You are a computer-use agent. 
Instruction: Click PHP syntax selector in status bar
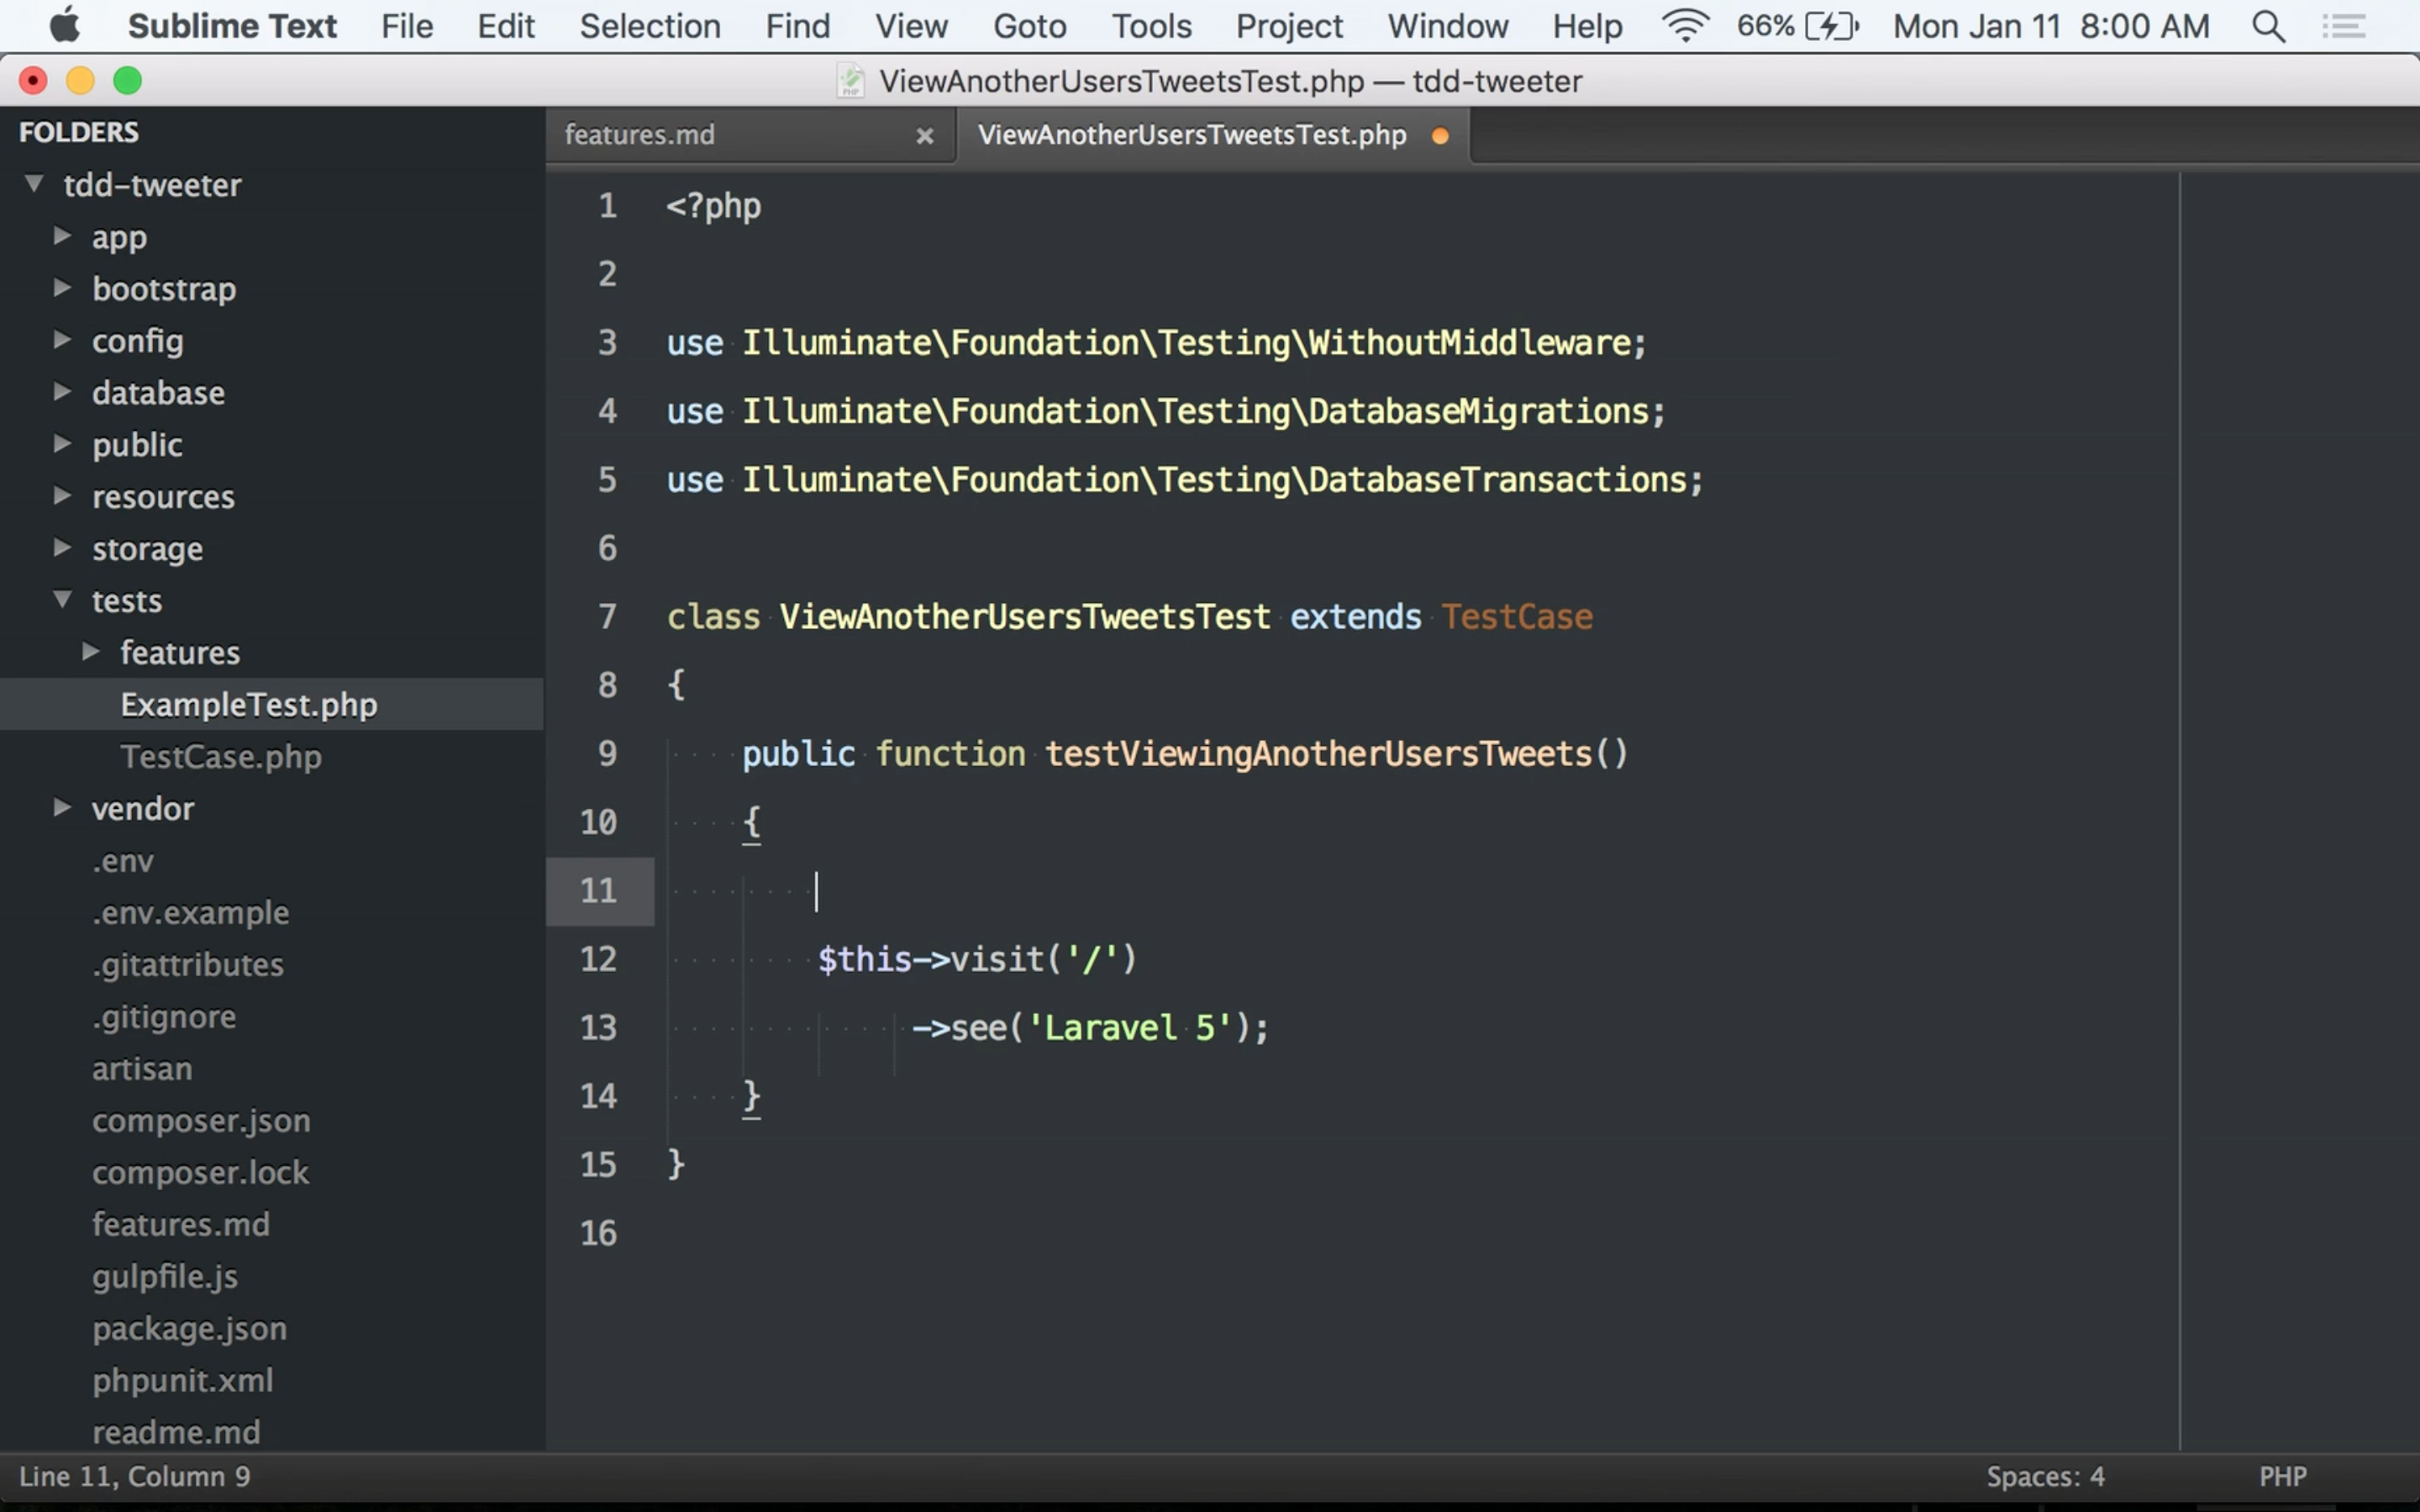point(2282,1476)
